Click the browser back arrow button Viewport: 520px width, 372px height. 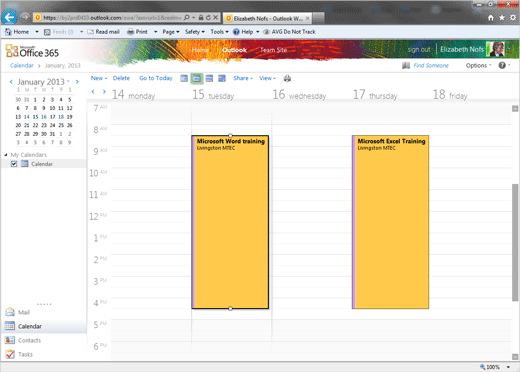coord(10,17)
